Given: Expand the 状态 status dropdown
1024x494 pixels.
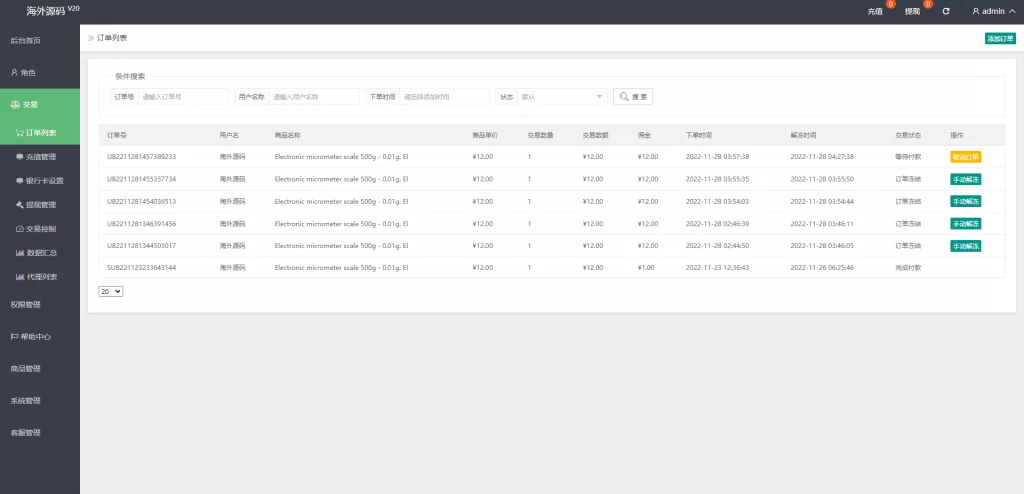Looking at the screenshot, I should click(562, 97).
